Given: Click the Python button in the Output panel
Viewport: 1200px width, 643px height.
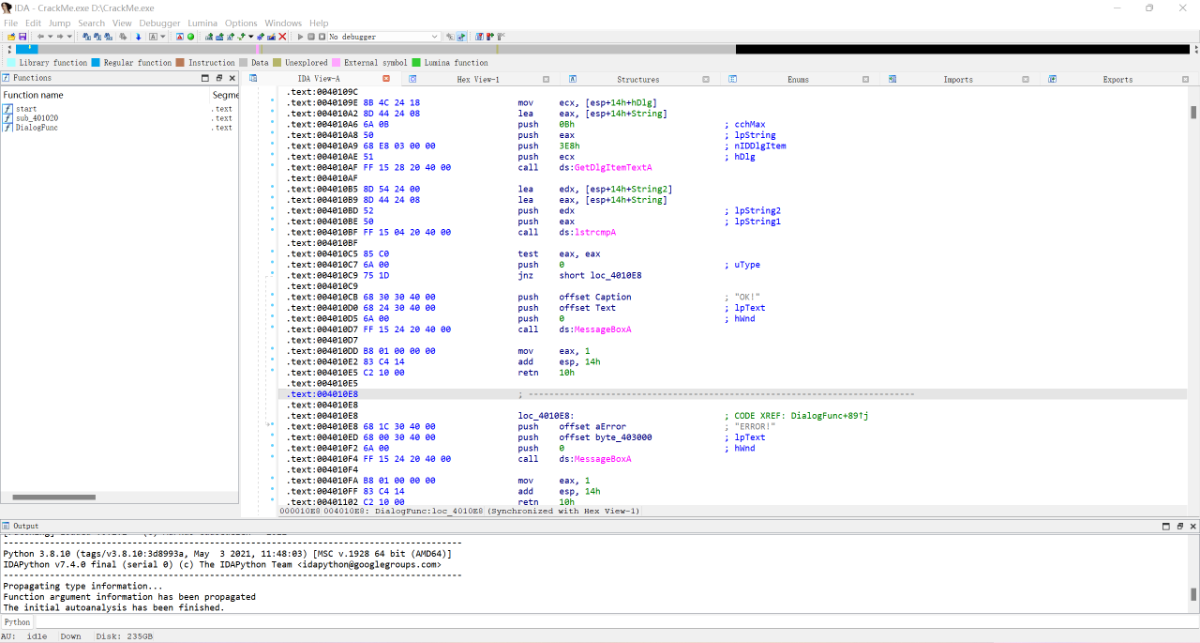Looking at the screenshot, I should (17, 622).
